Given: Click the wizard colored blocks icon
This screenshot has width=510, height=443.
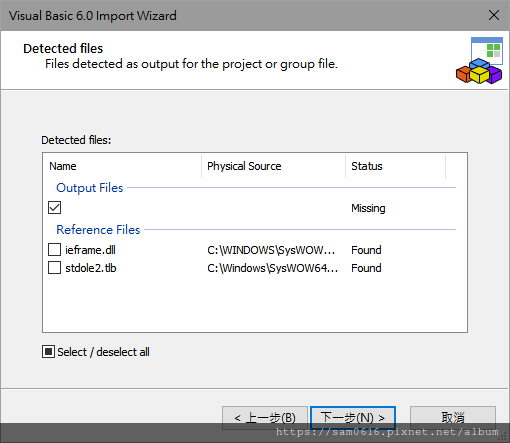Looking at the screenshot, I should [479, 60].
